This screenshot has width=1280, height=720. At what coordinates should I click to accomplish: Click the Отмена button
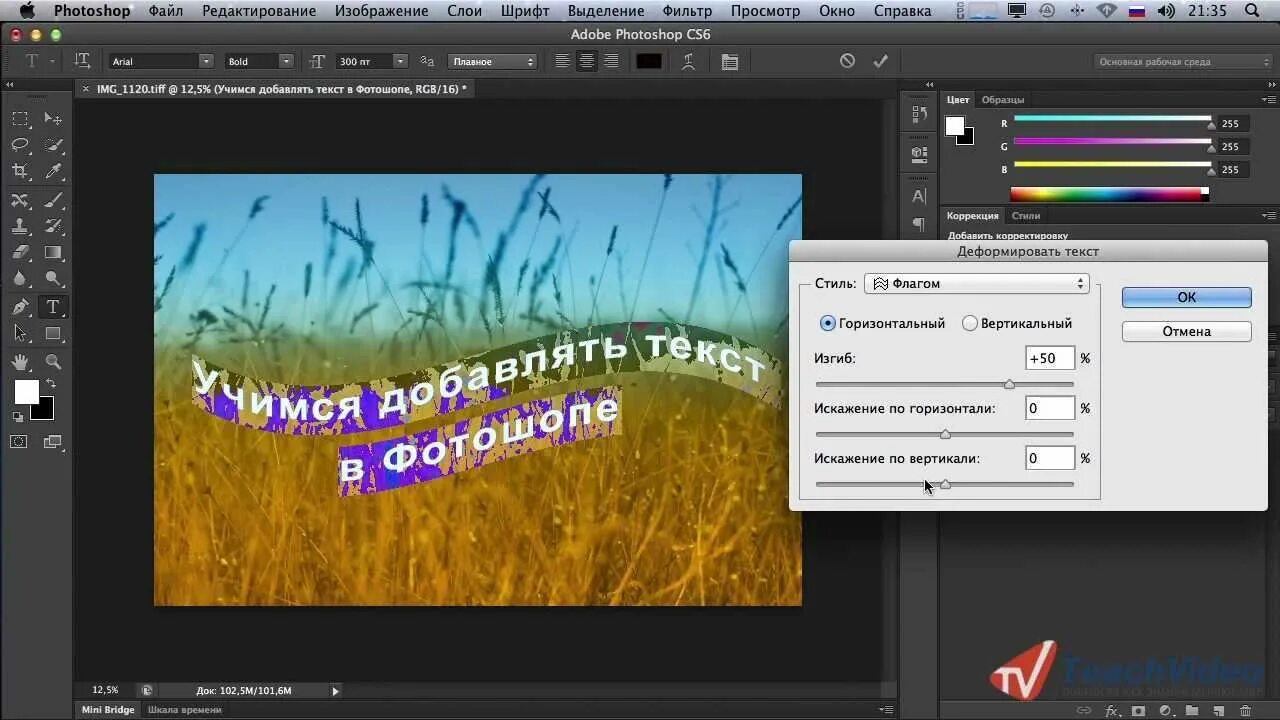(1186, 331)
